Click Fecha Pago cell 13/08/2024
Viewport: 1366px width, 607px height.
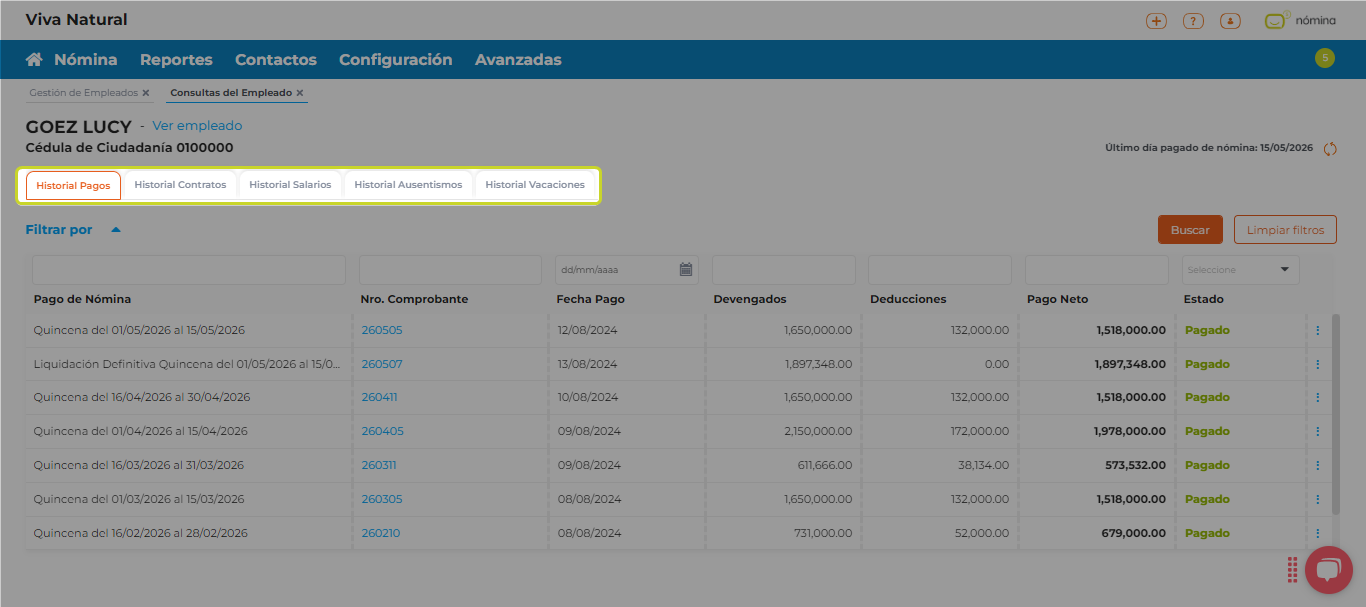589,364
